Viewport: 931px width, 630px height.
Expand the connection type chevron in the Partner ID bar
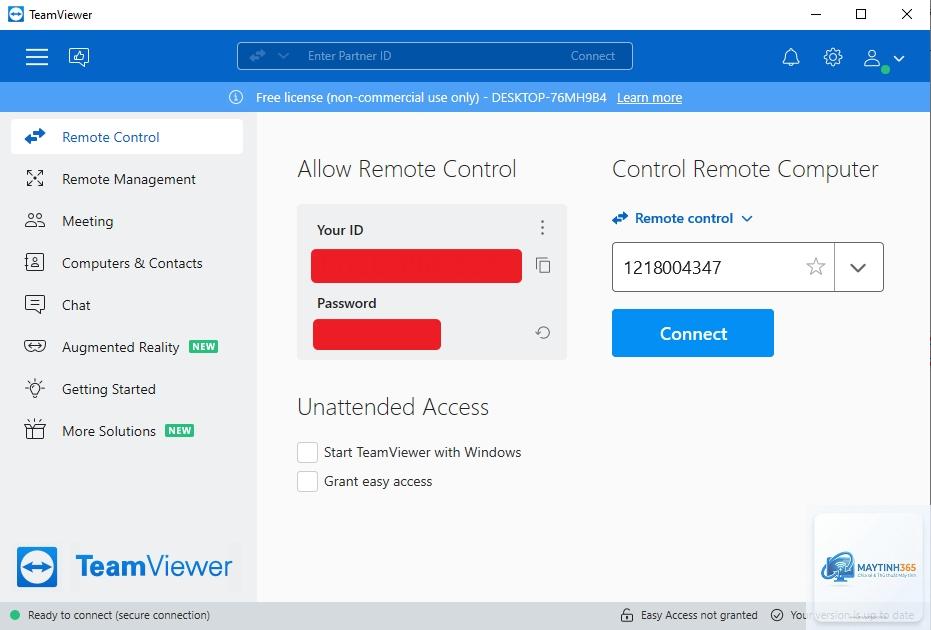(x=283, y=56)
